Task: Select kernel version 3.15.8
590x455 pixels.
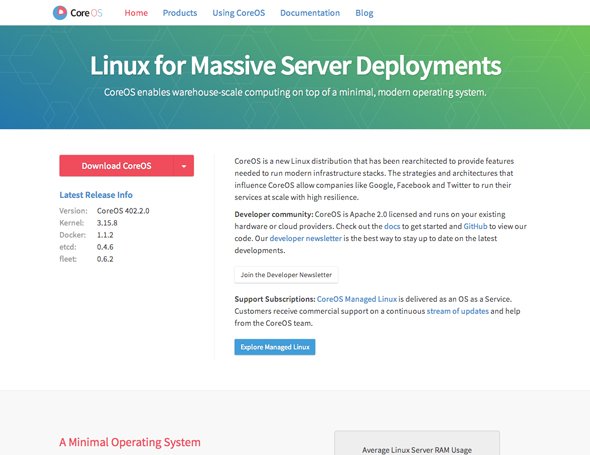Action: pyautogui.click(x=107, y=223)
